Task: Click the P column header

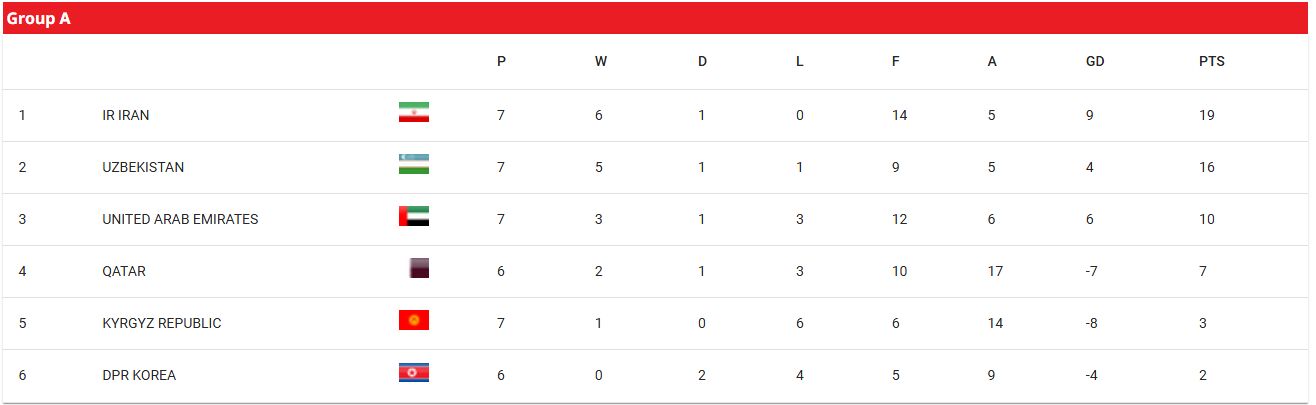Action: (x=501, y=61)
